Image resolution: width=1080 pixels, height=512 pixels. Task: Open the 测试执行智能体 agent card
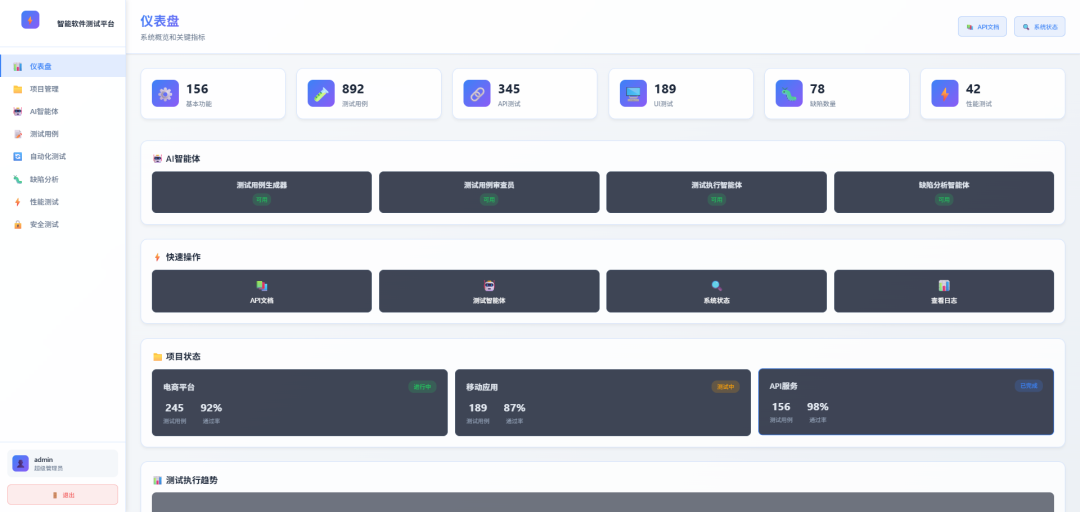[716, 192]
